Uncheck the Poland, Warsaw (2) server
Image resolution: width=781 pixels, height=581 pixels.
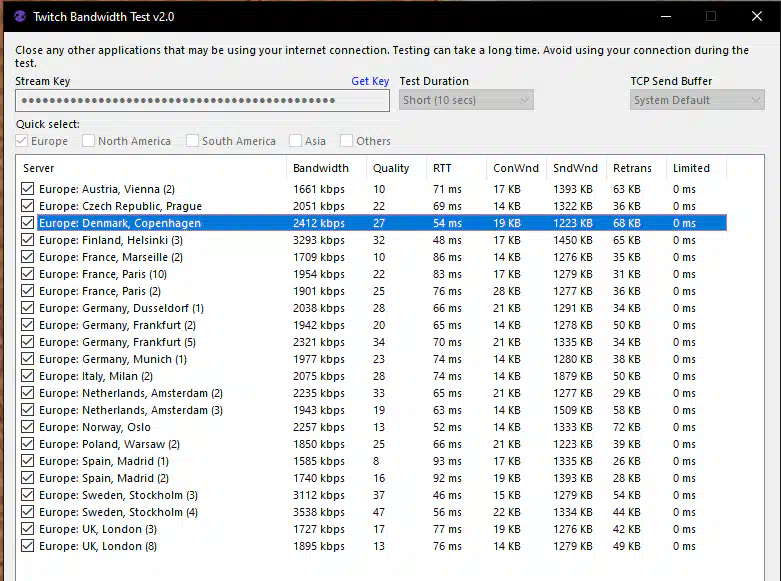click(28, 443)
